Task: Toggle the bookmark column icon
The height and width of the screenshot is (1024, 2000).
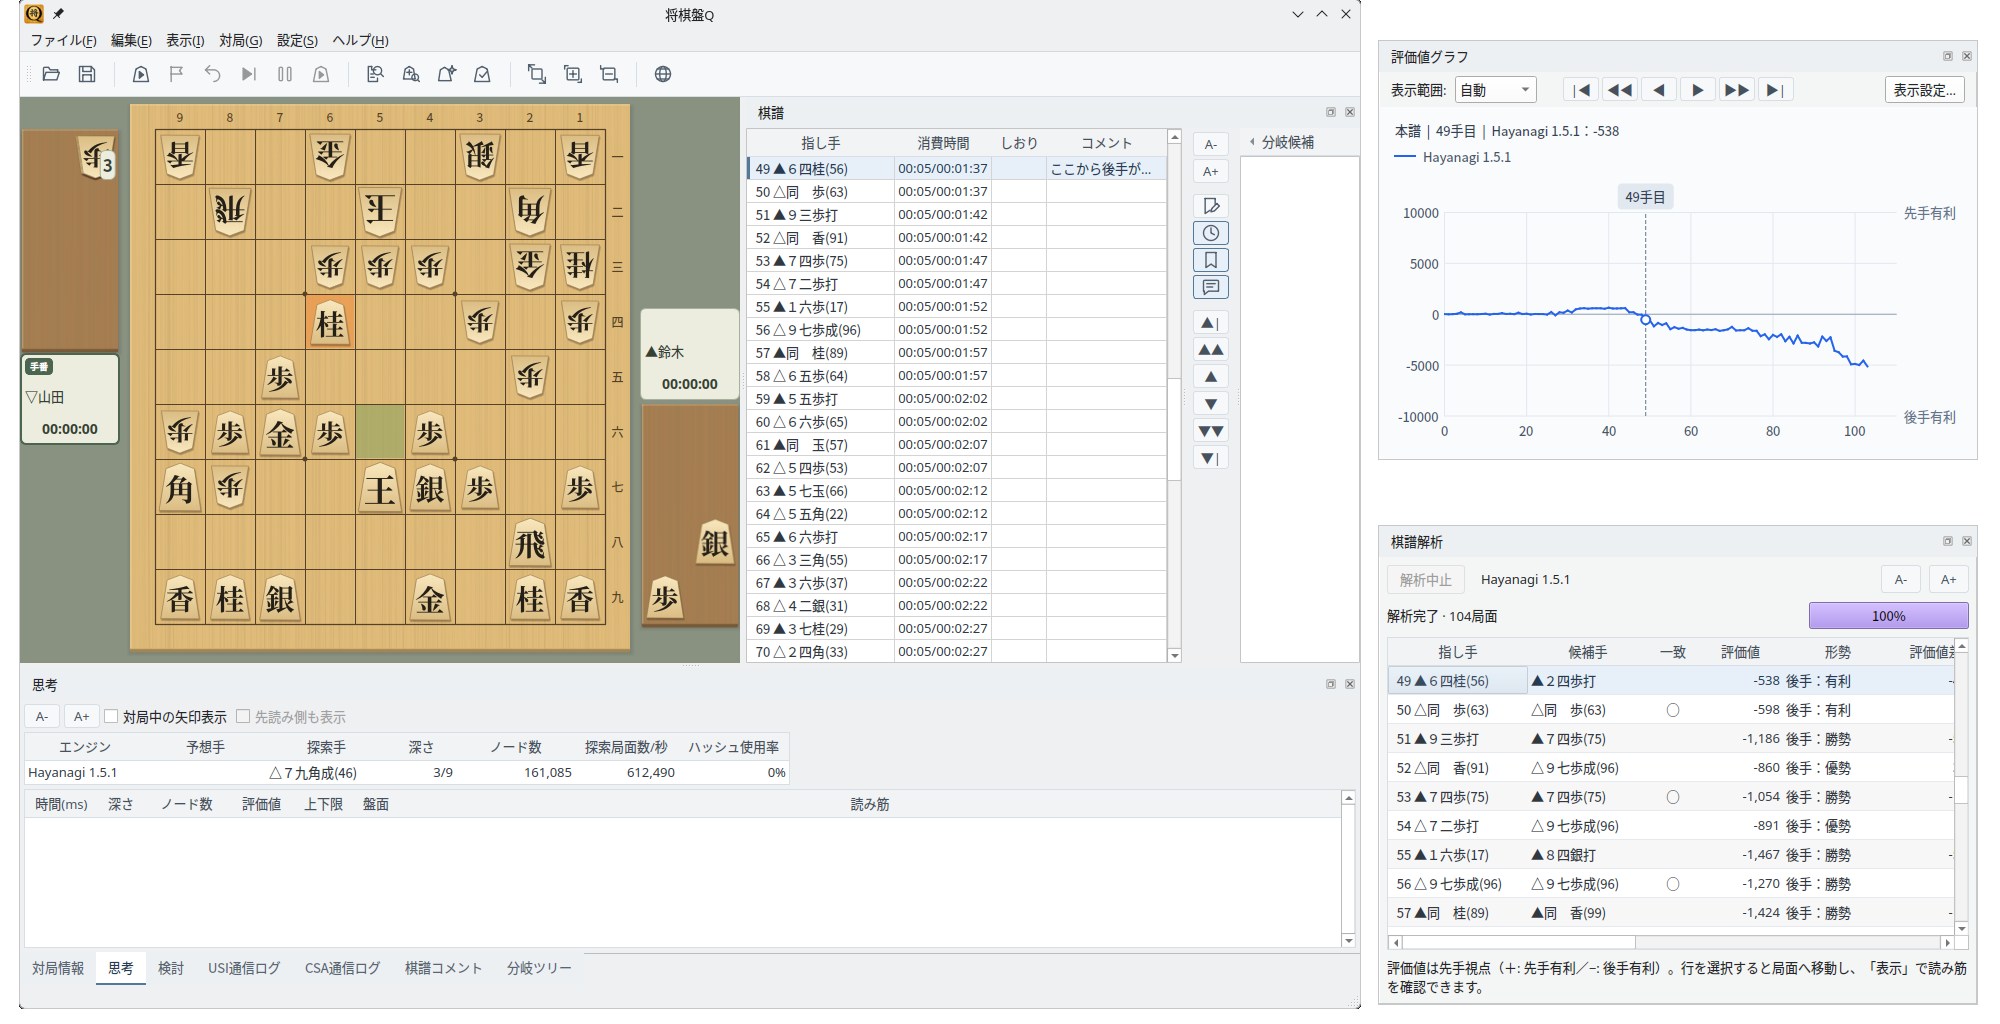Action: tap(1211, 260)
